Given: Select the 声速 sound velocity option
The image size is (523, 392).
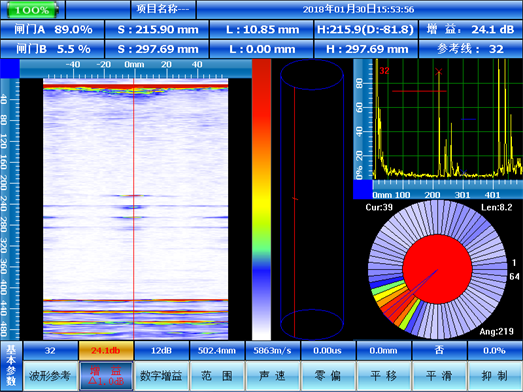Looking at the screenshot, I should [x=272, y=376].
